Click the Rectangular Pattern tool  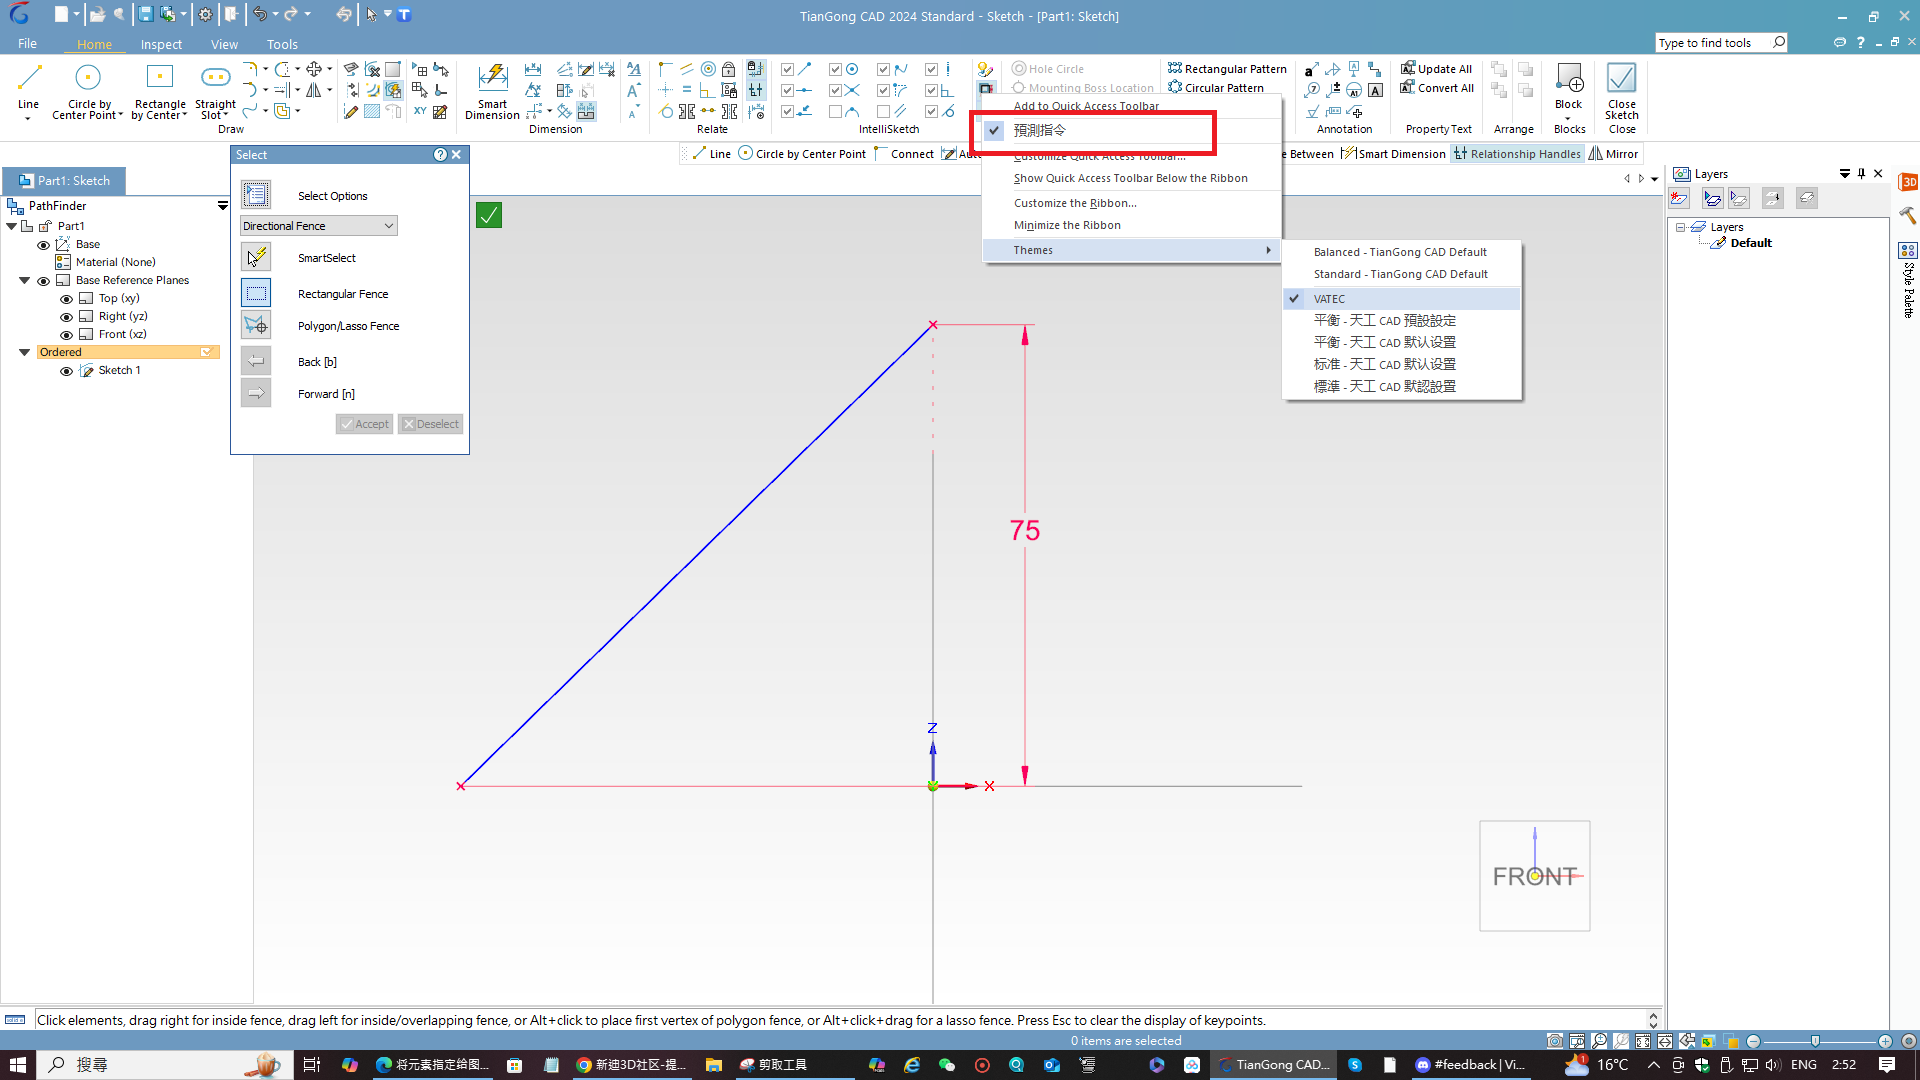click(x=1227, y=69)
